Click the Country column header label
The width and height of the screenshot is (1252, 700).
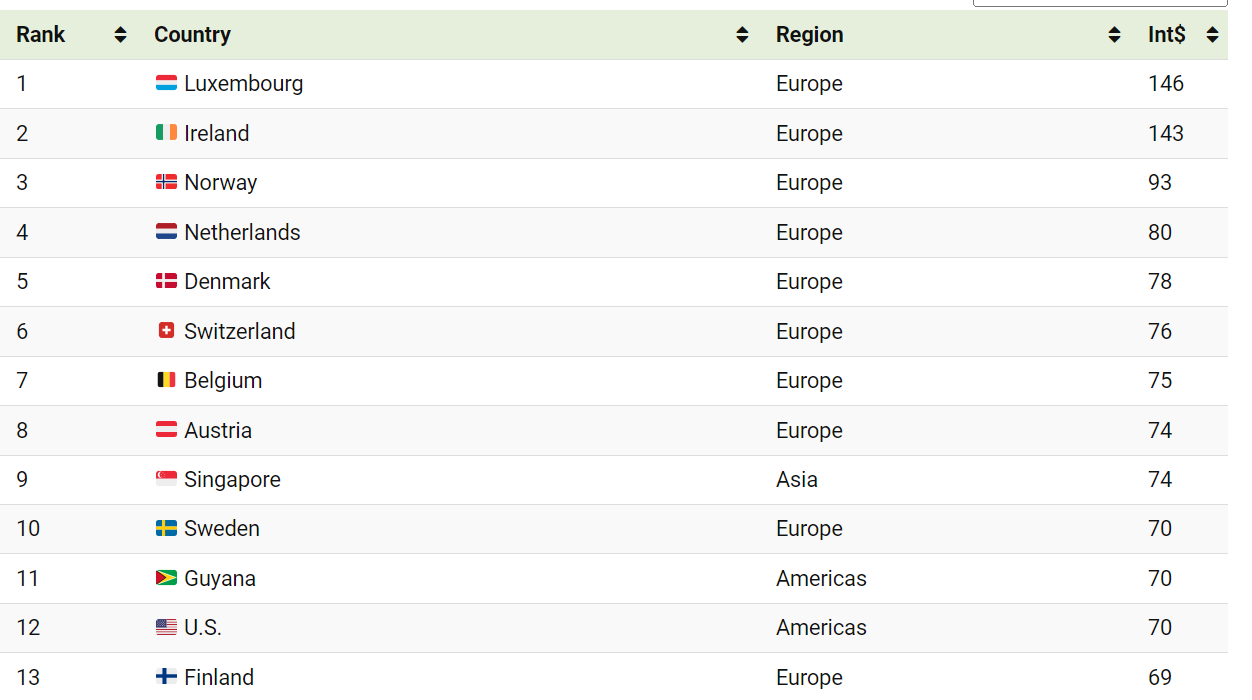click(192, 35)
